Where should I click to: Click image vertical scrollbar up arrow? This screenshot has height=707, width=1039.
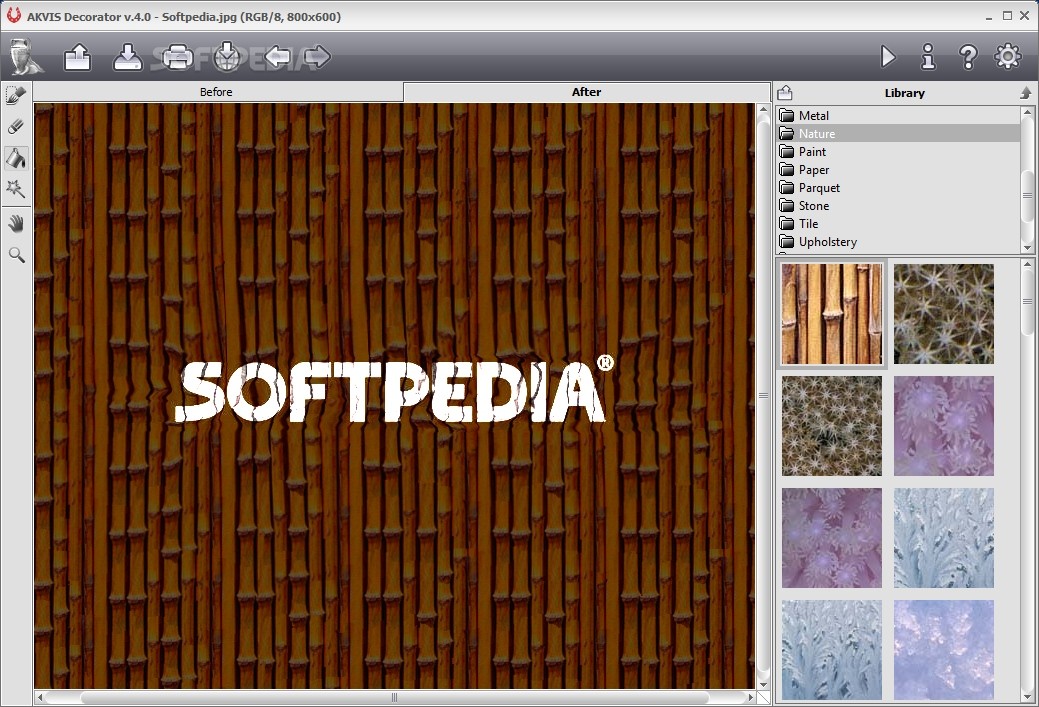tap(763, 109)
